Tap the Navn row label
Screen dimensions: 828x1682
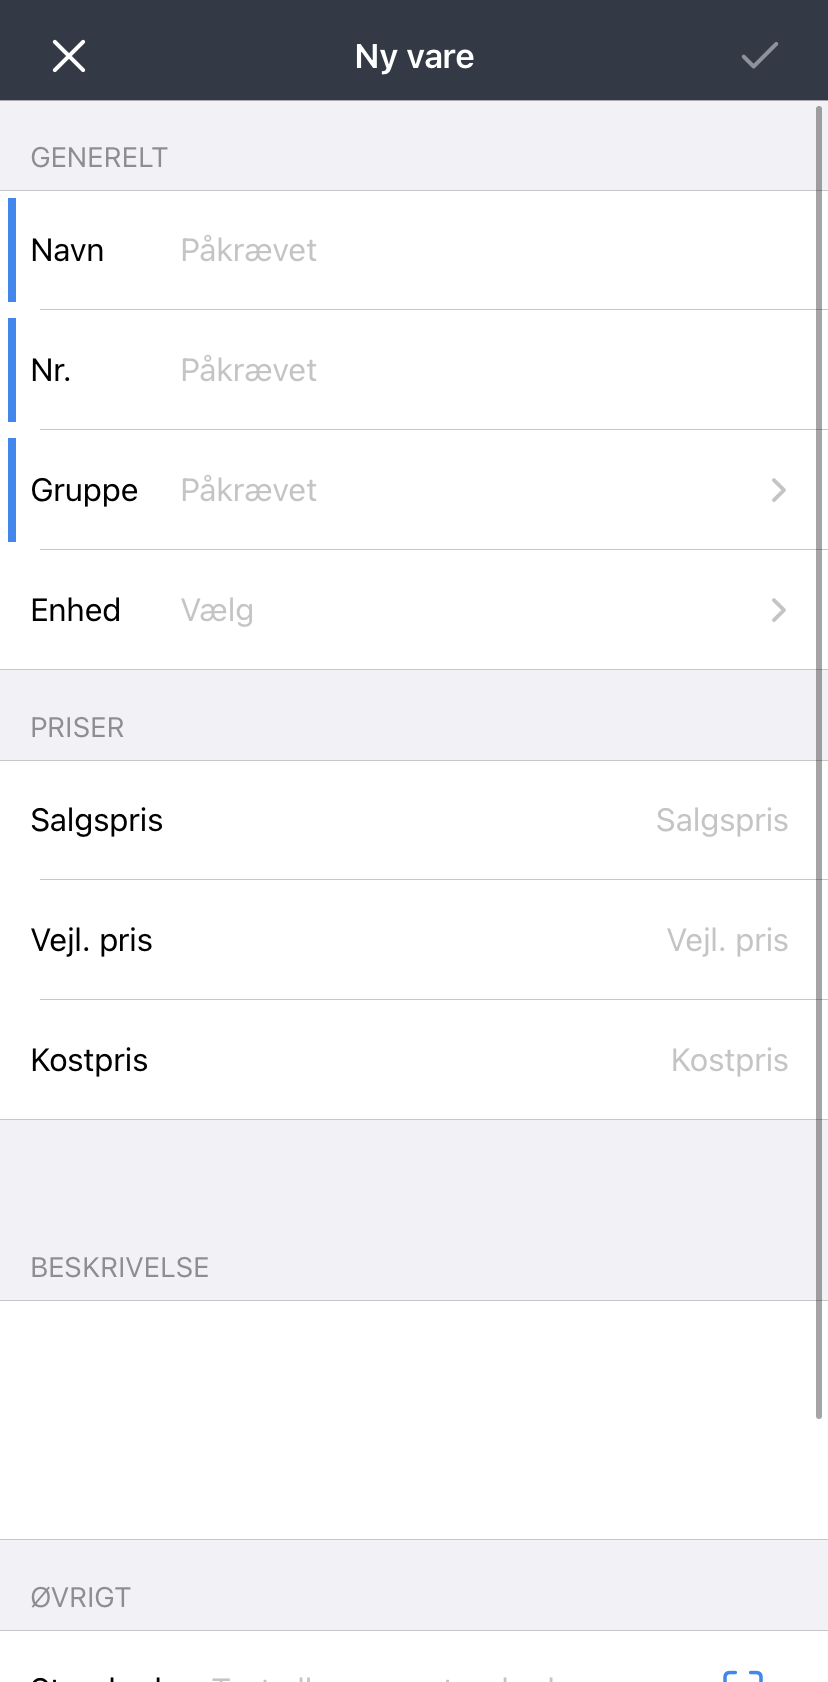click(67, 250)
